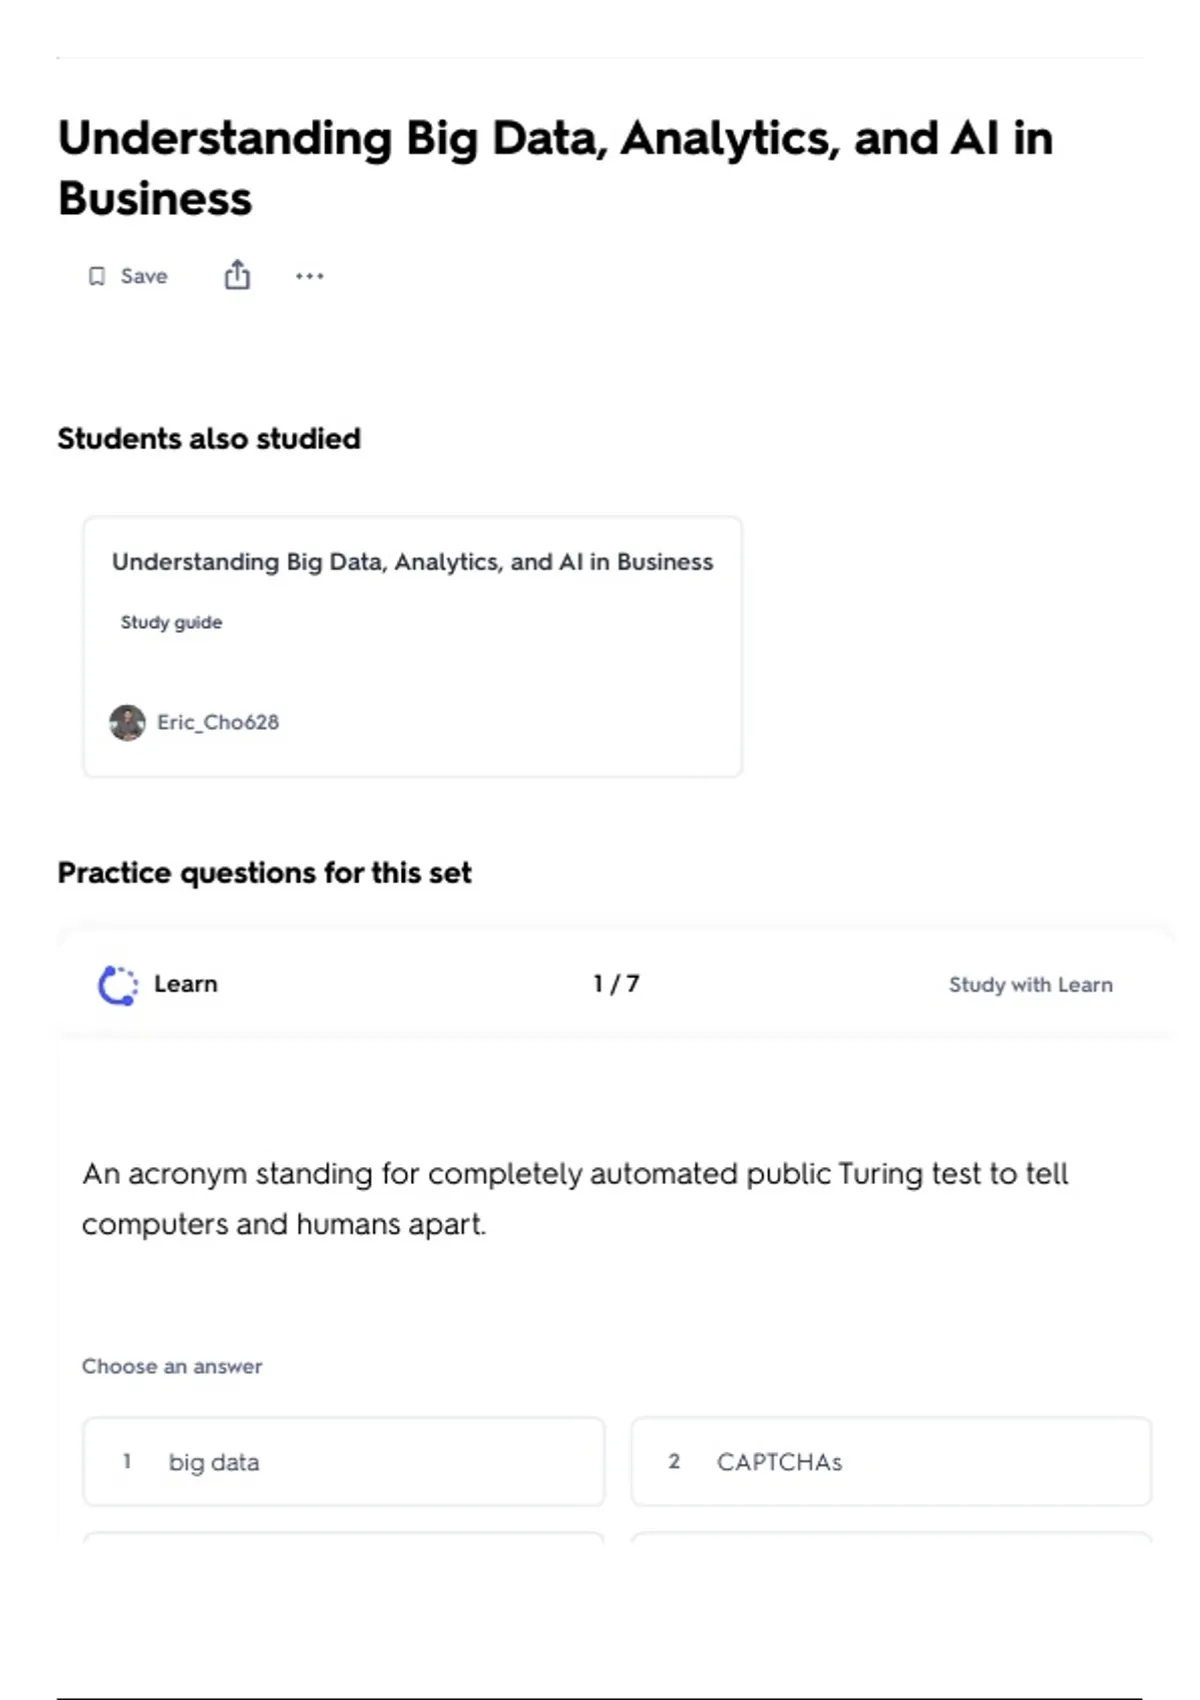Open the three-dots more options menu
The width and height of the screenshot is (1200, 1700).
(310, 276)
